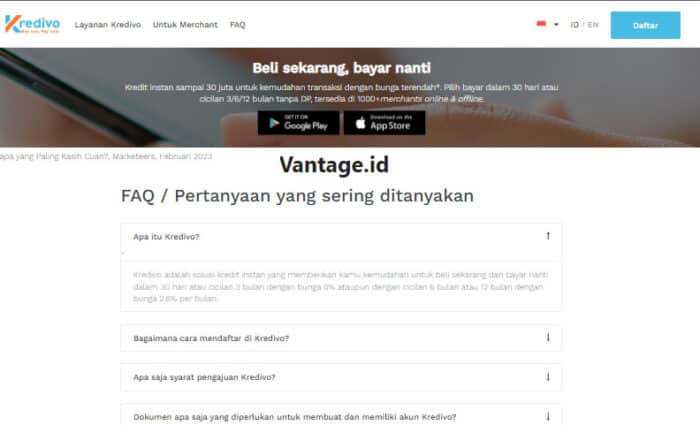The image size is (700, 425).
Task: Click the down arrow beside 'Apa saja syarat pengajuan Kredivo?'
Action: coord(548,376)
